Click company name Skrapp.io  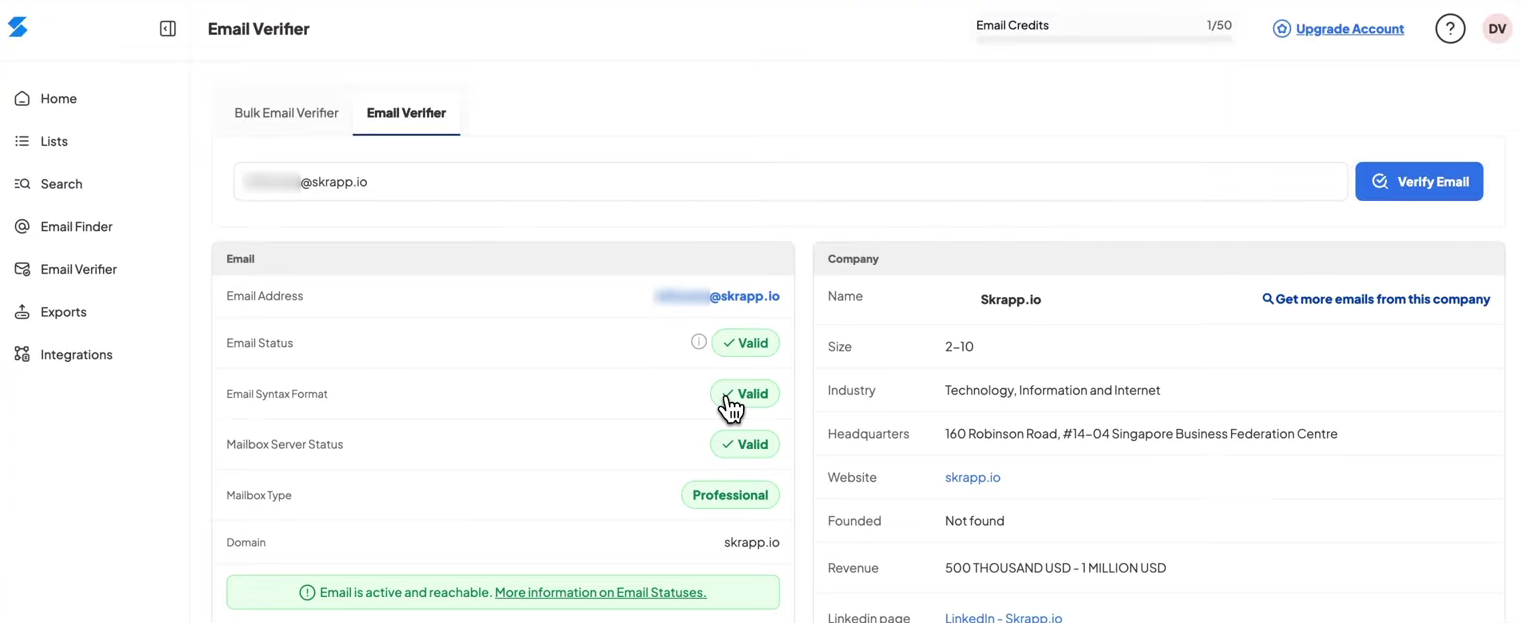[1010, 299]
